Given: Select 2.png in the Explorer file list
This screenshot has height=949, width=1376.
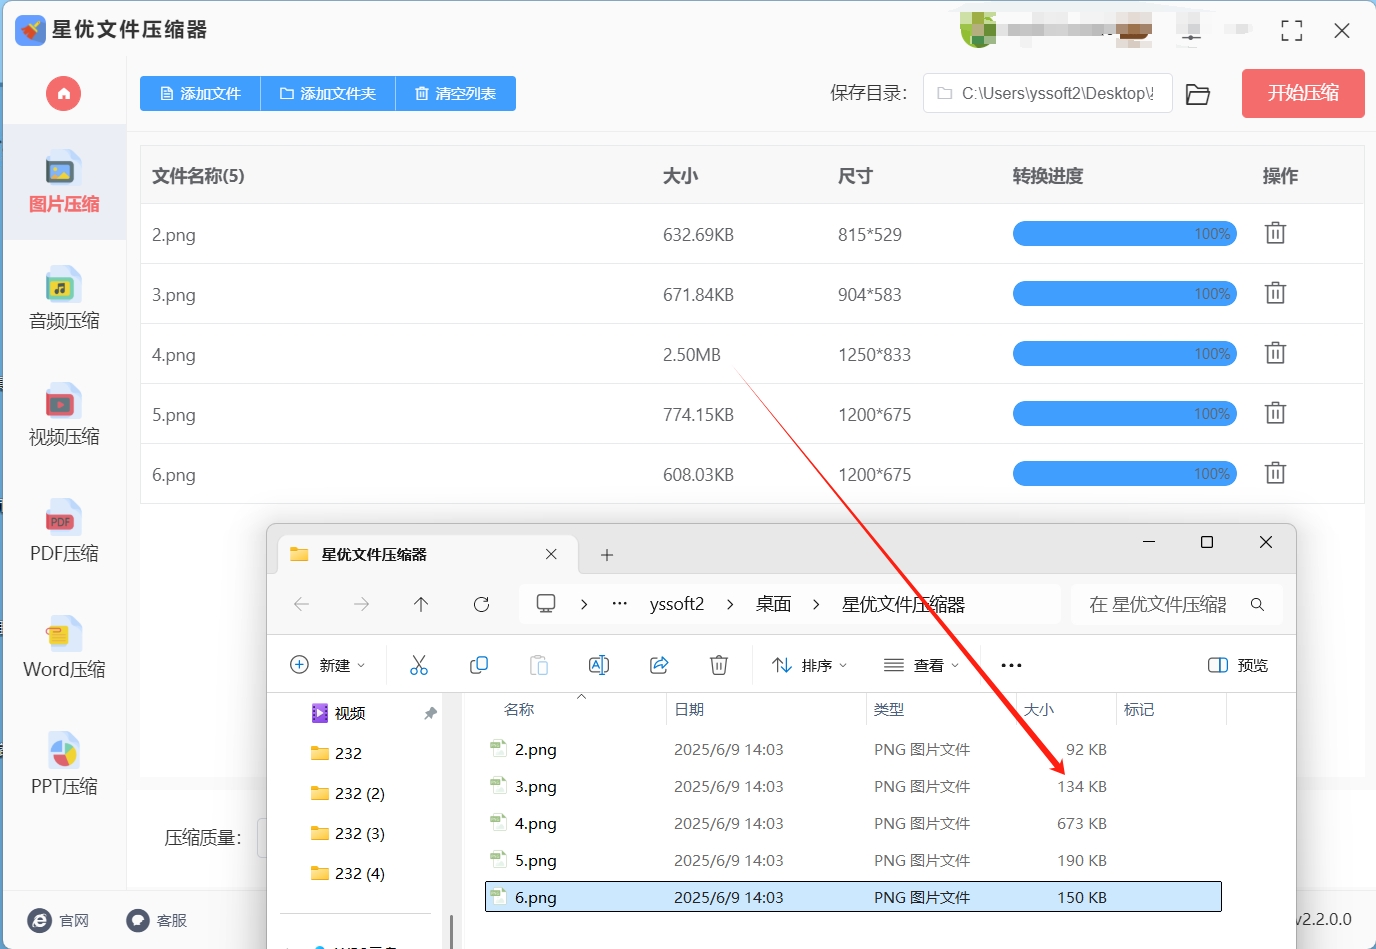Looking at the screenshot, I should 853,749.
